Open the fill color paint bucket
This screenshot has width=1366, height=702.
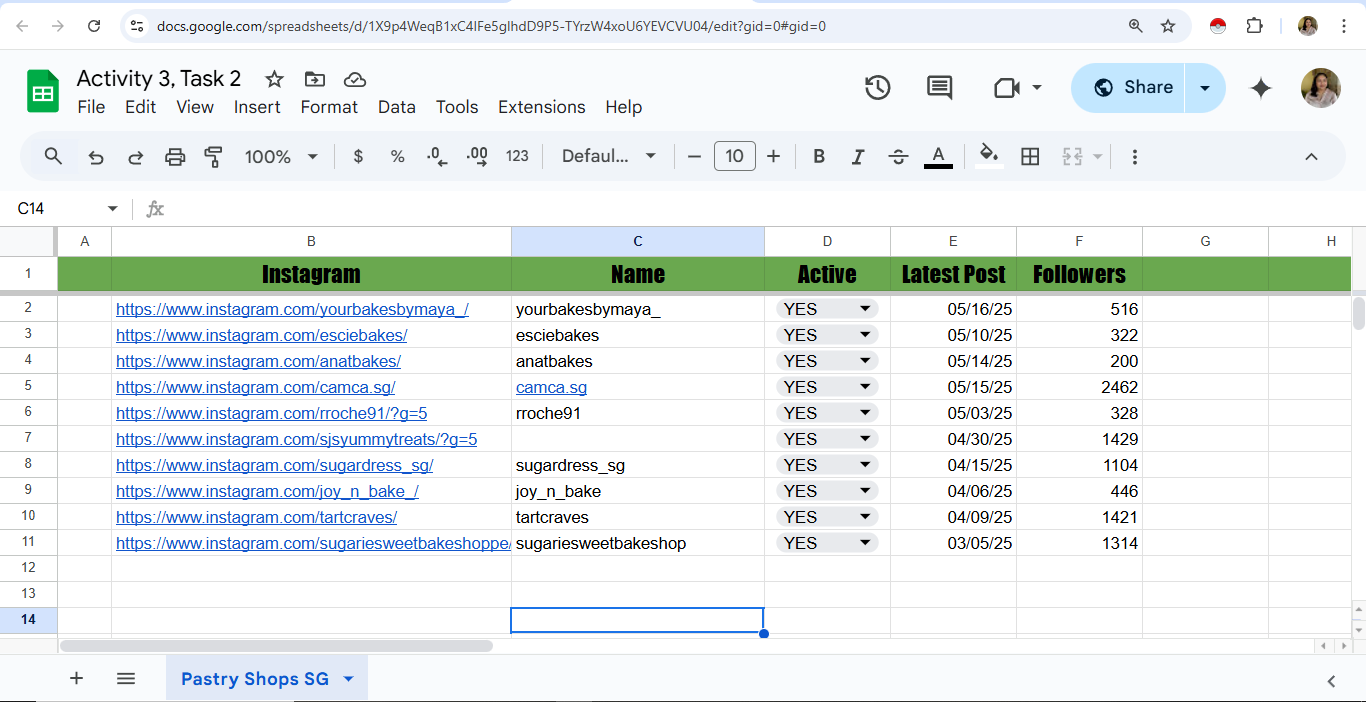(x=988, y=155)
